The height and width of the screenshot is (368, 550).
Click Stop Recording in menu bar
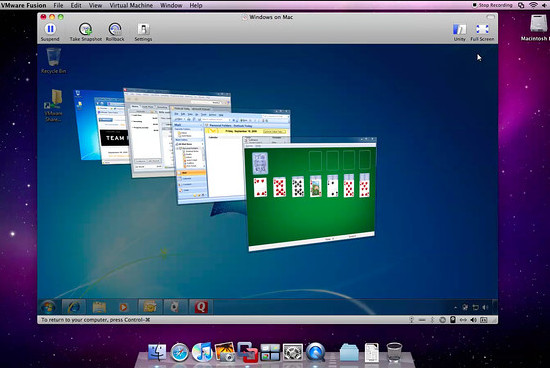[x=492, y=5]
